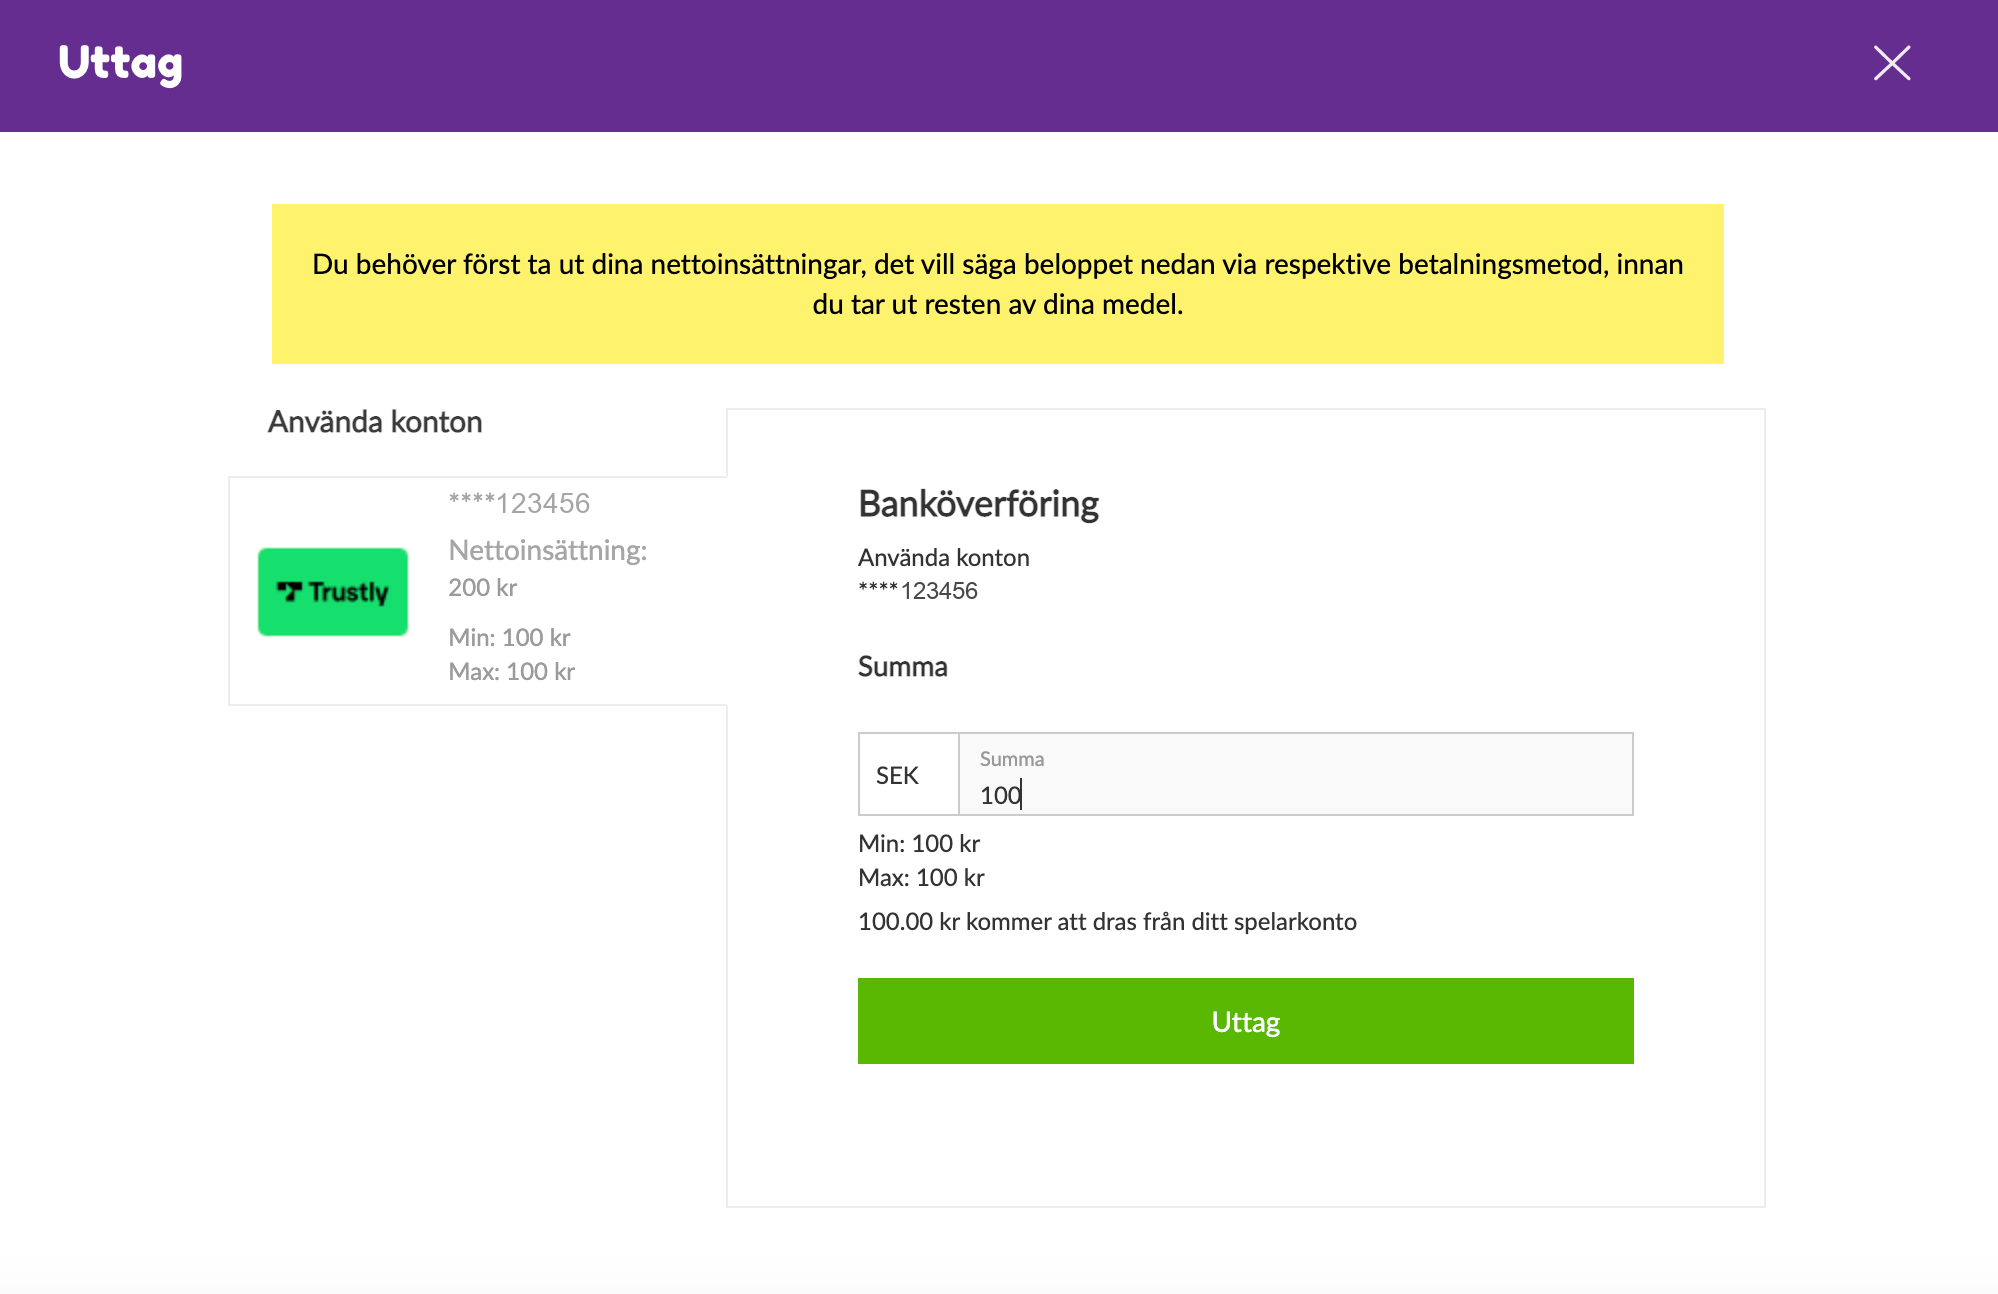Click the yellow nettoinsättningar warning banner
The width and height of the screenshot is (1998, 1294).
tap(998, 284)
